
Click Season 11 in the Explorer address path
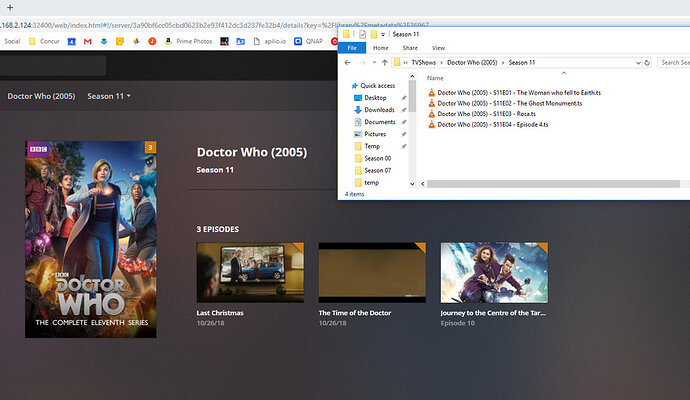point(522,62)
